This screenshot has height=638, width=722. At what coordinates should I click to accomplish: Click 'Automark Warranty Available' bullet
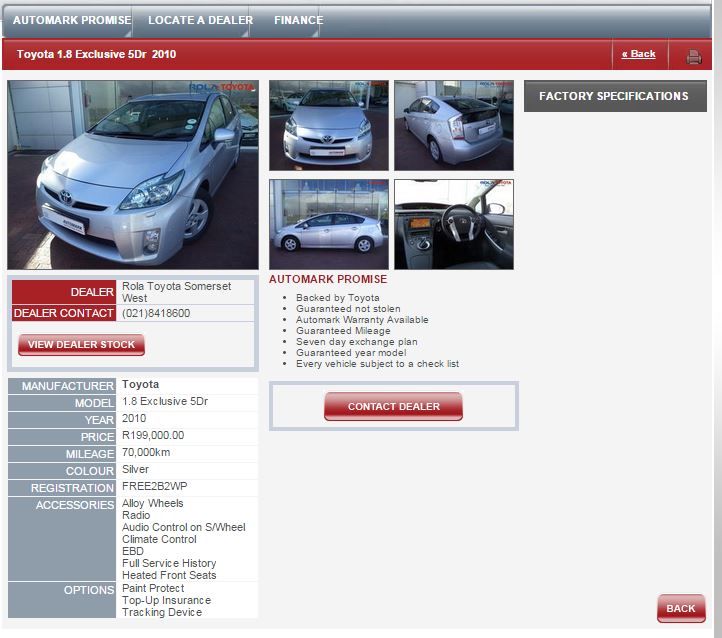click(x=362, y=320)
